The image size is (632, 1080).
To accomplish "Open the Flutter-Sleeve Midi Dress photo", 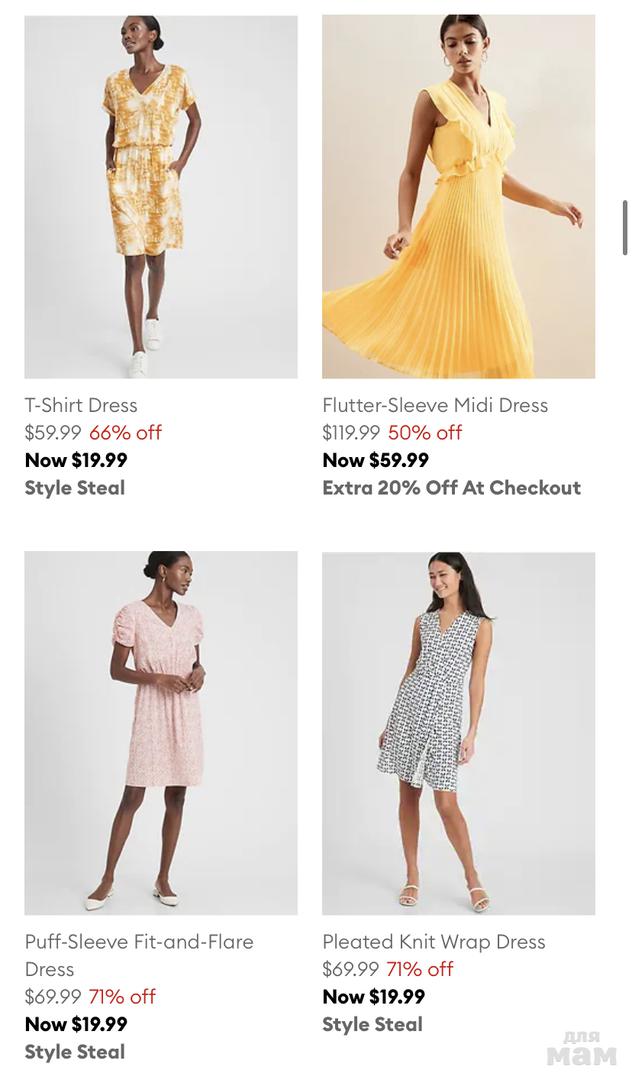I will tap(458, 196).
